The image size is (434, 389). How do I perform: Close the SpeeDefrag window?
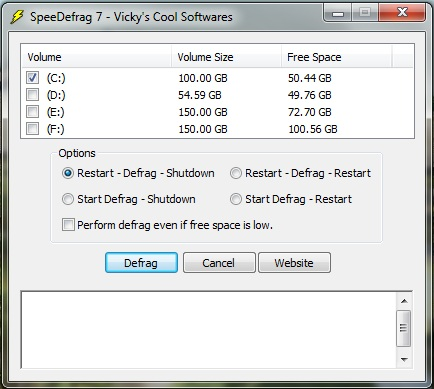[x=402, y=13]
